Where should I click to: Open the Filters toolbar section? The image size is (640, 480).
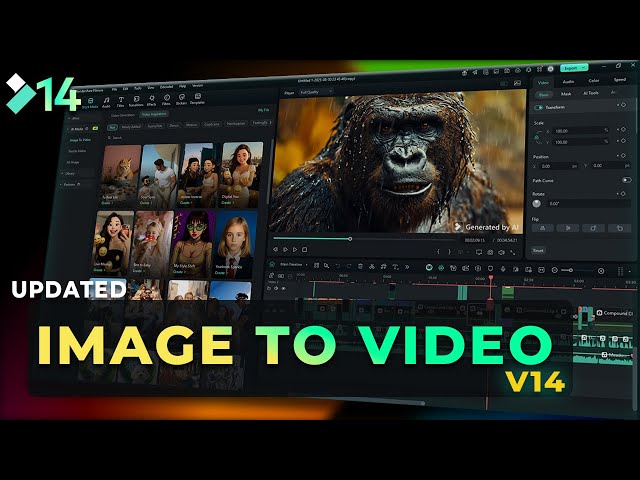(167, 100)
